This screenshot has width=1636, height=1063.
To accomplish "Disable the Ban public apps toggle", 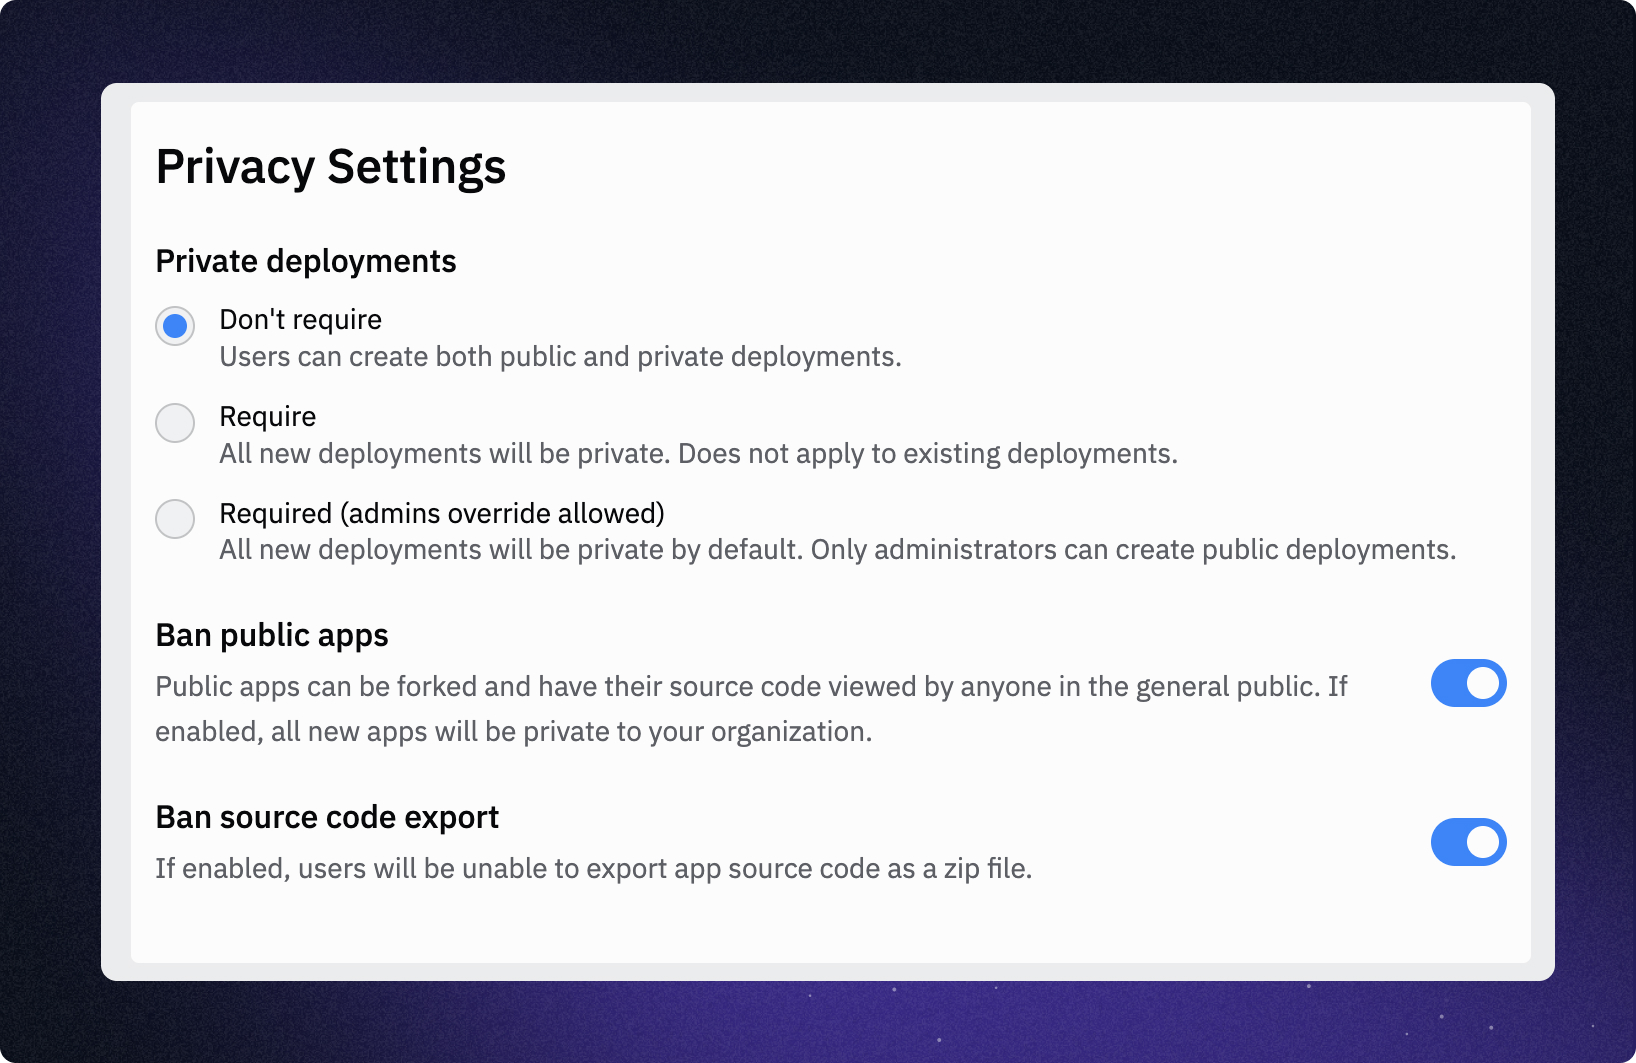I will [1468, 683].
